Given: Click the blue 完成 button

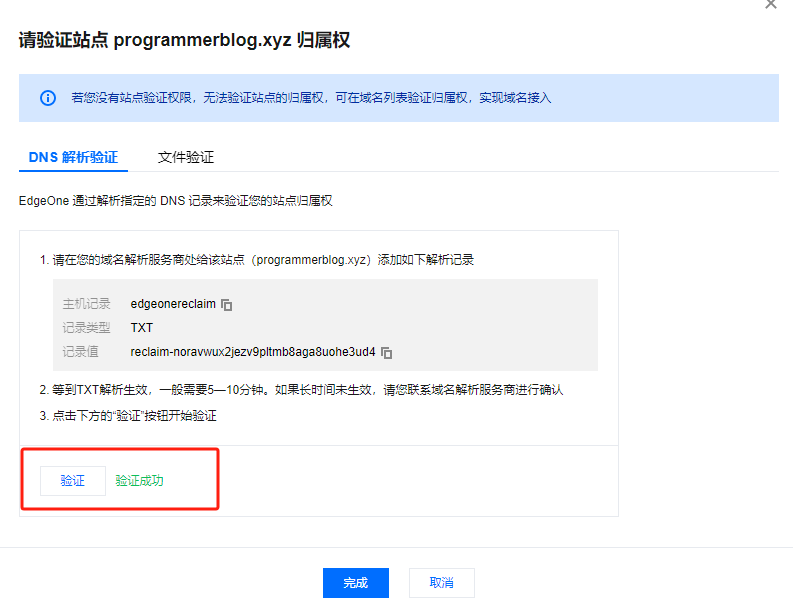Looking at the screenshot, I should pyautogui.click(x=356, y=583).
